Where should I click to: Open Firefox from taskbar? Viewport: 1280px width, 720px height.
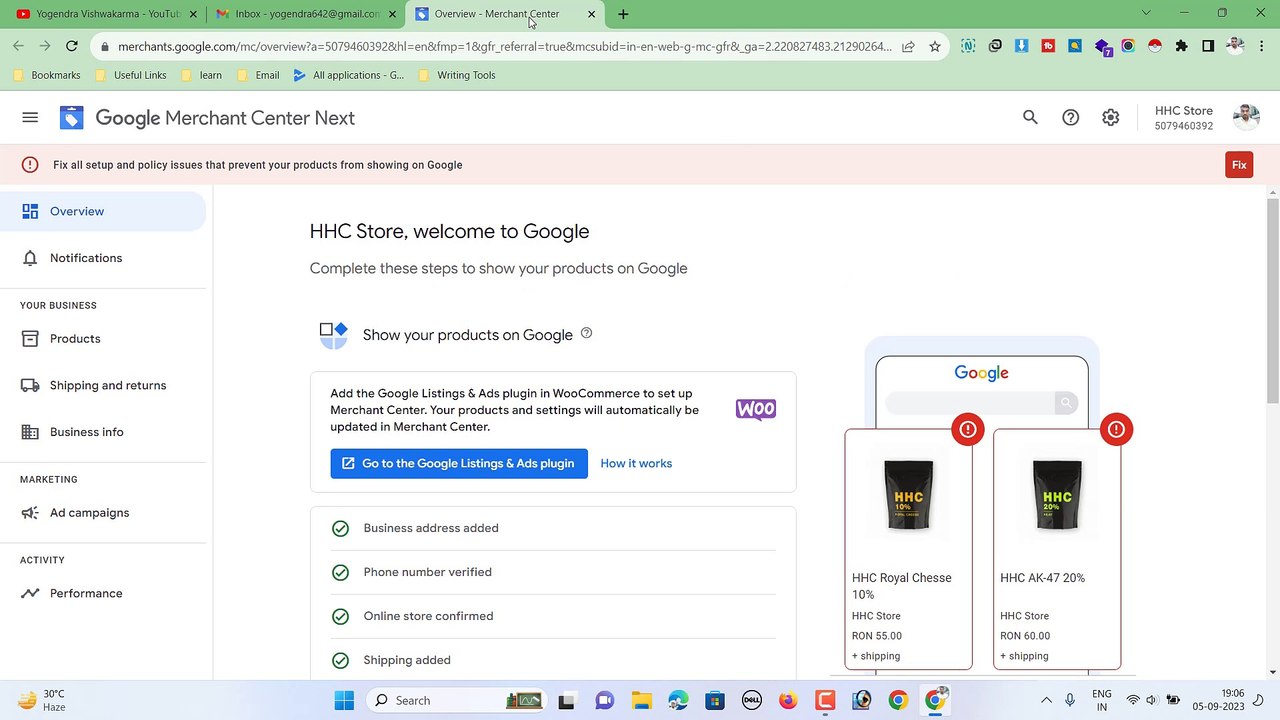[788, 700]
